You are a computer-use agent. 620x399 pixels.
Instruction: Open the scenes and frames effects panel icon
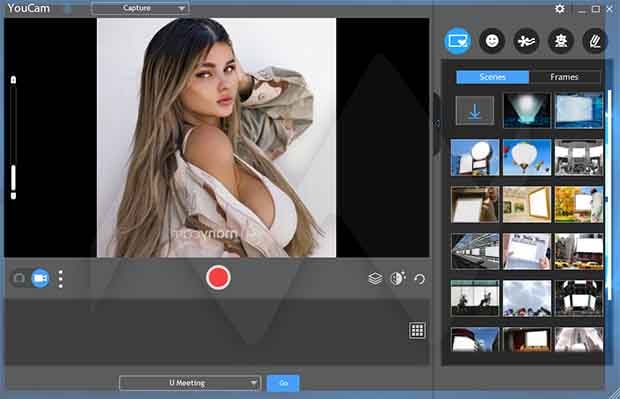click(x=457, y=41)
